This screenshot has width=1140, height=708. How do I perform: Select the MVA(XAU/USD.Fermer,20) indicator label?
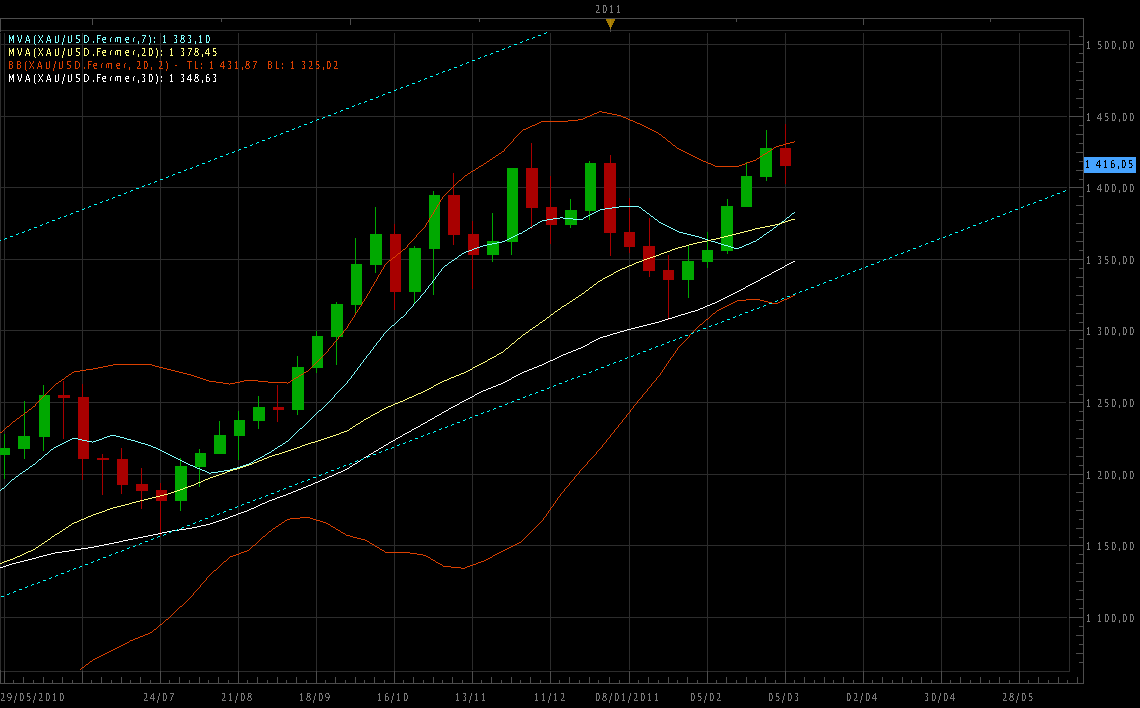click(x=112, y=52)
